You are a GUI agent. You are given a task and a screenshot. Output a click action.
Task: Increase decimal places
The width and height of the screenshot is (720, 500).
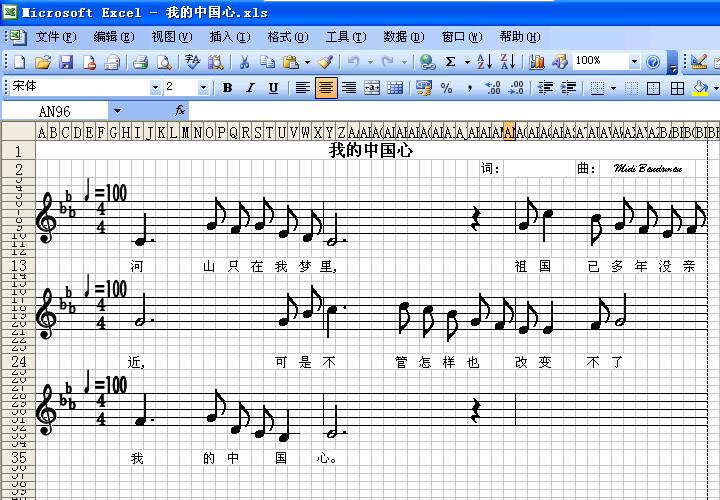click(493, 88)
